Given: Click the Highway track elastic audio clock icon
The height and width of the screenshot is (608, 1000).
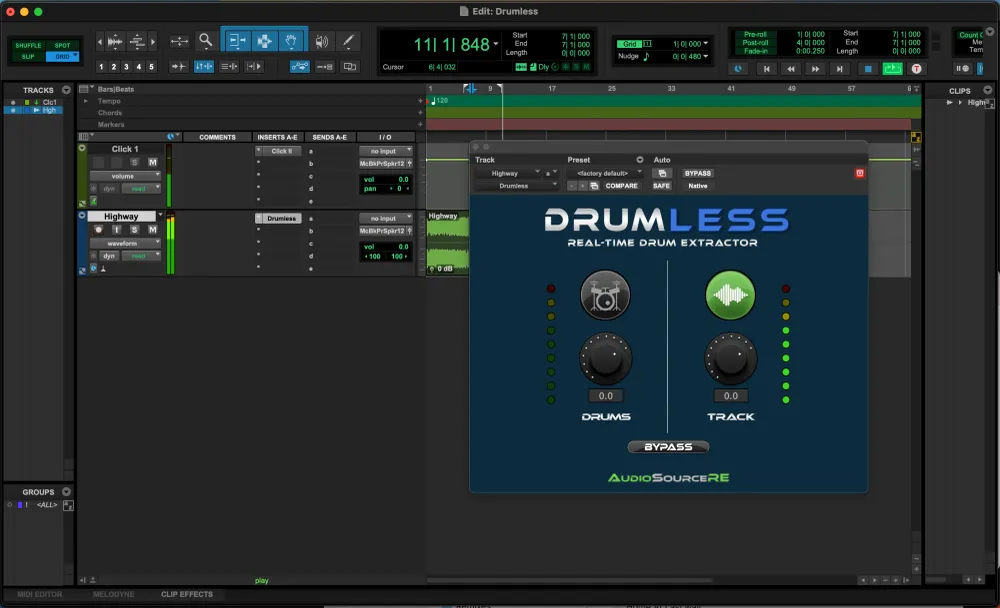Looking at the screenshot, I should point(93,269).
